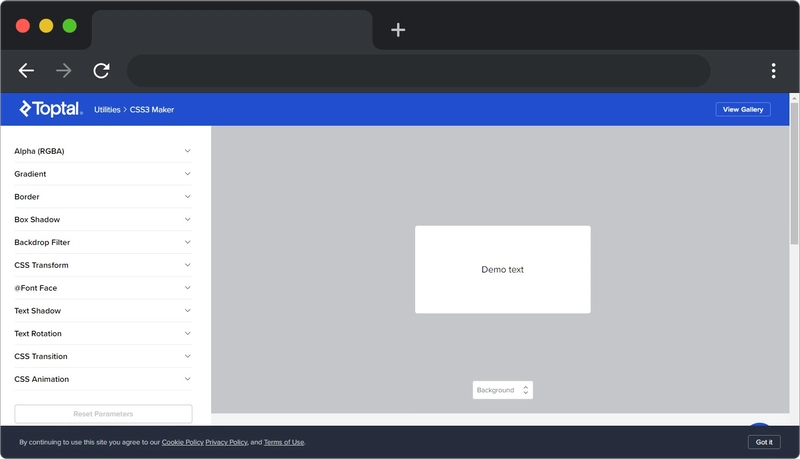Click the Demo text preview box
Viewport: 800px width, 459px height.
[x=503, y=269]
